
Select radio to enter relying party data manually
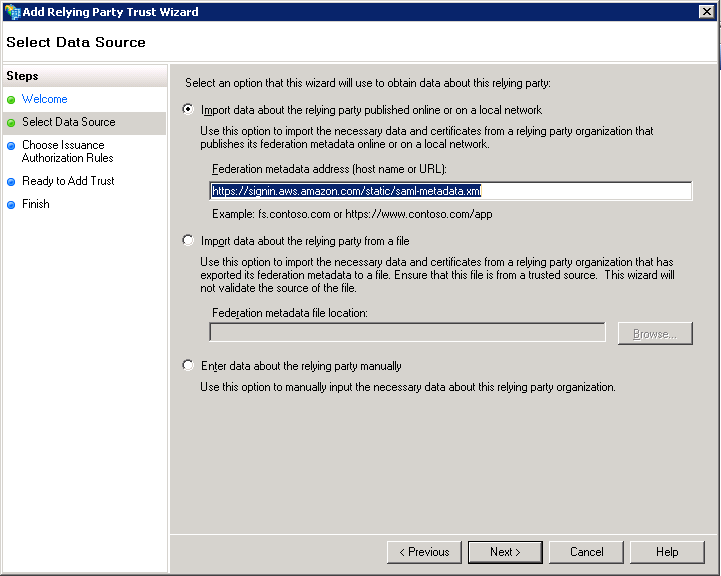click(x=188, y=365)
